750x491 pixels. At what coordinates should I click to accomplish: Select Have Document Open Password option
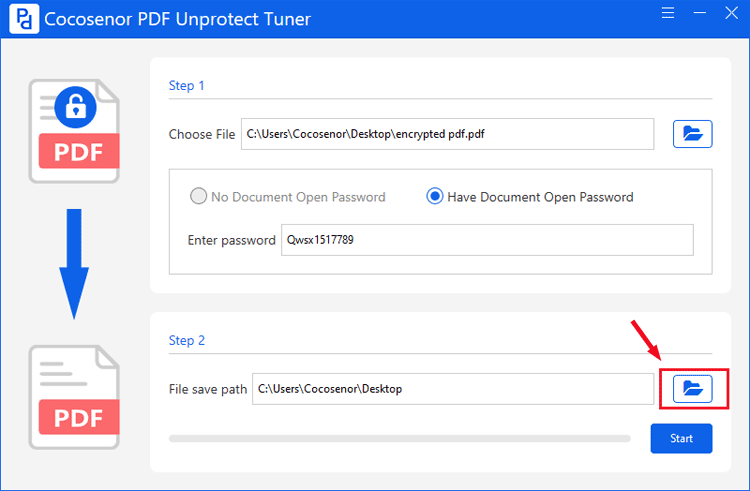(x=529, y=196)
